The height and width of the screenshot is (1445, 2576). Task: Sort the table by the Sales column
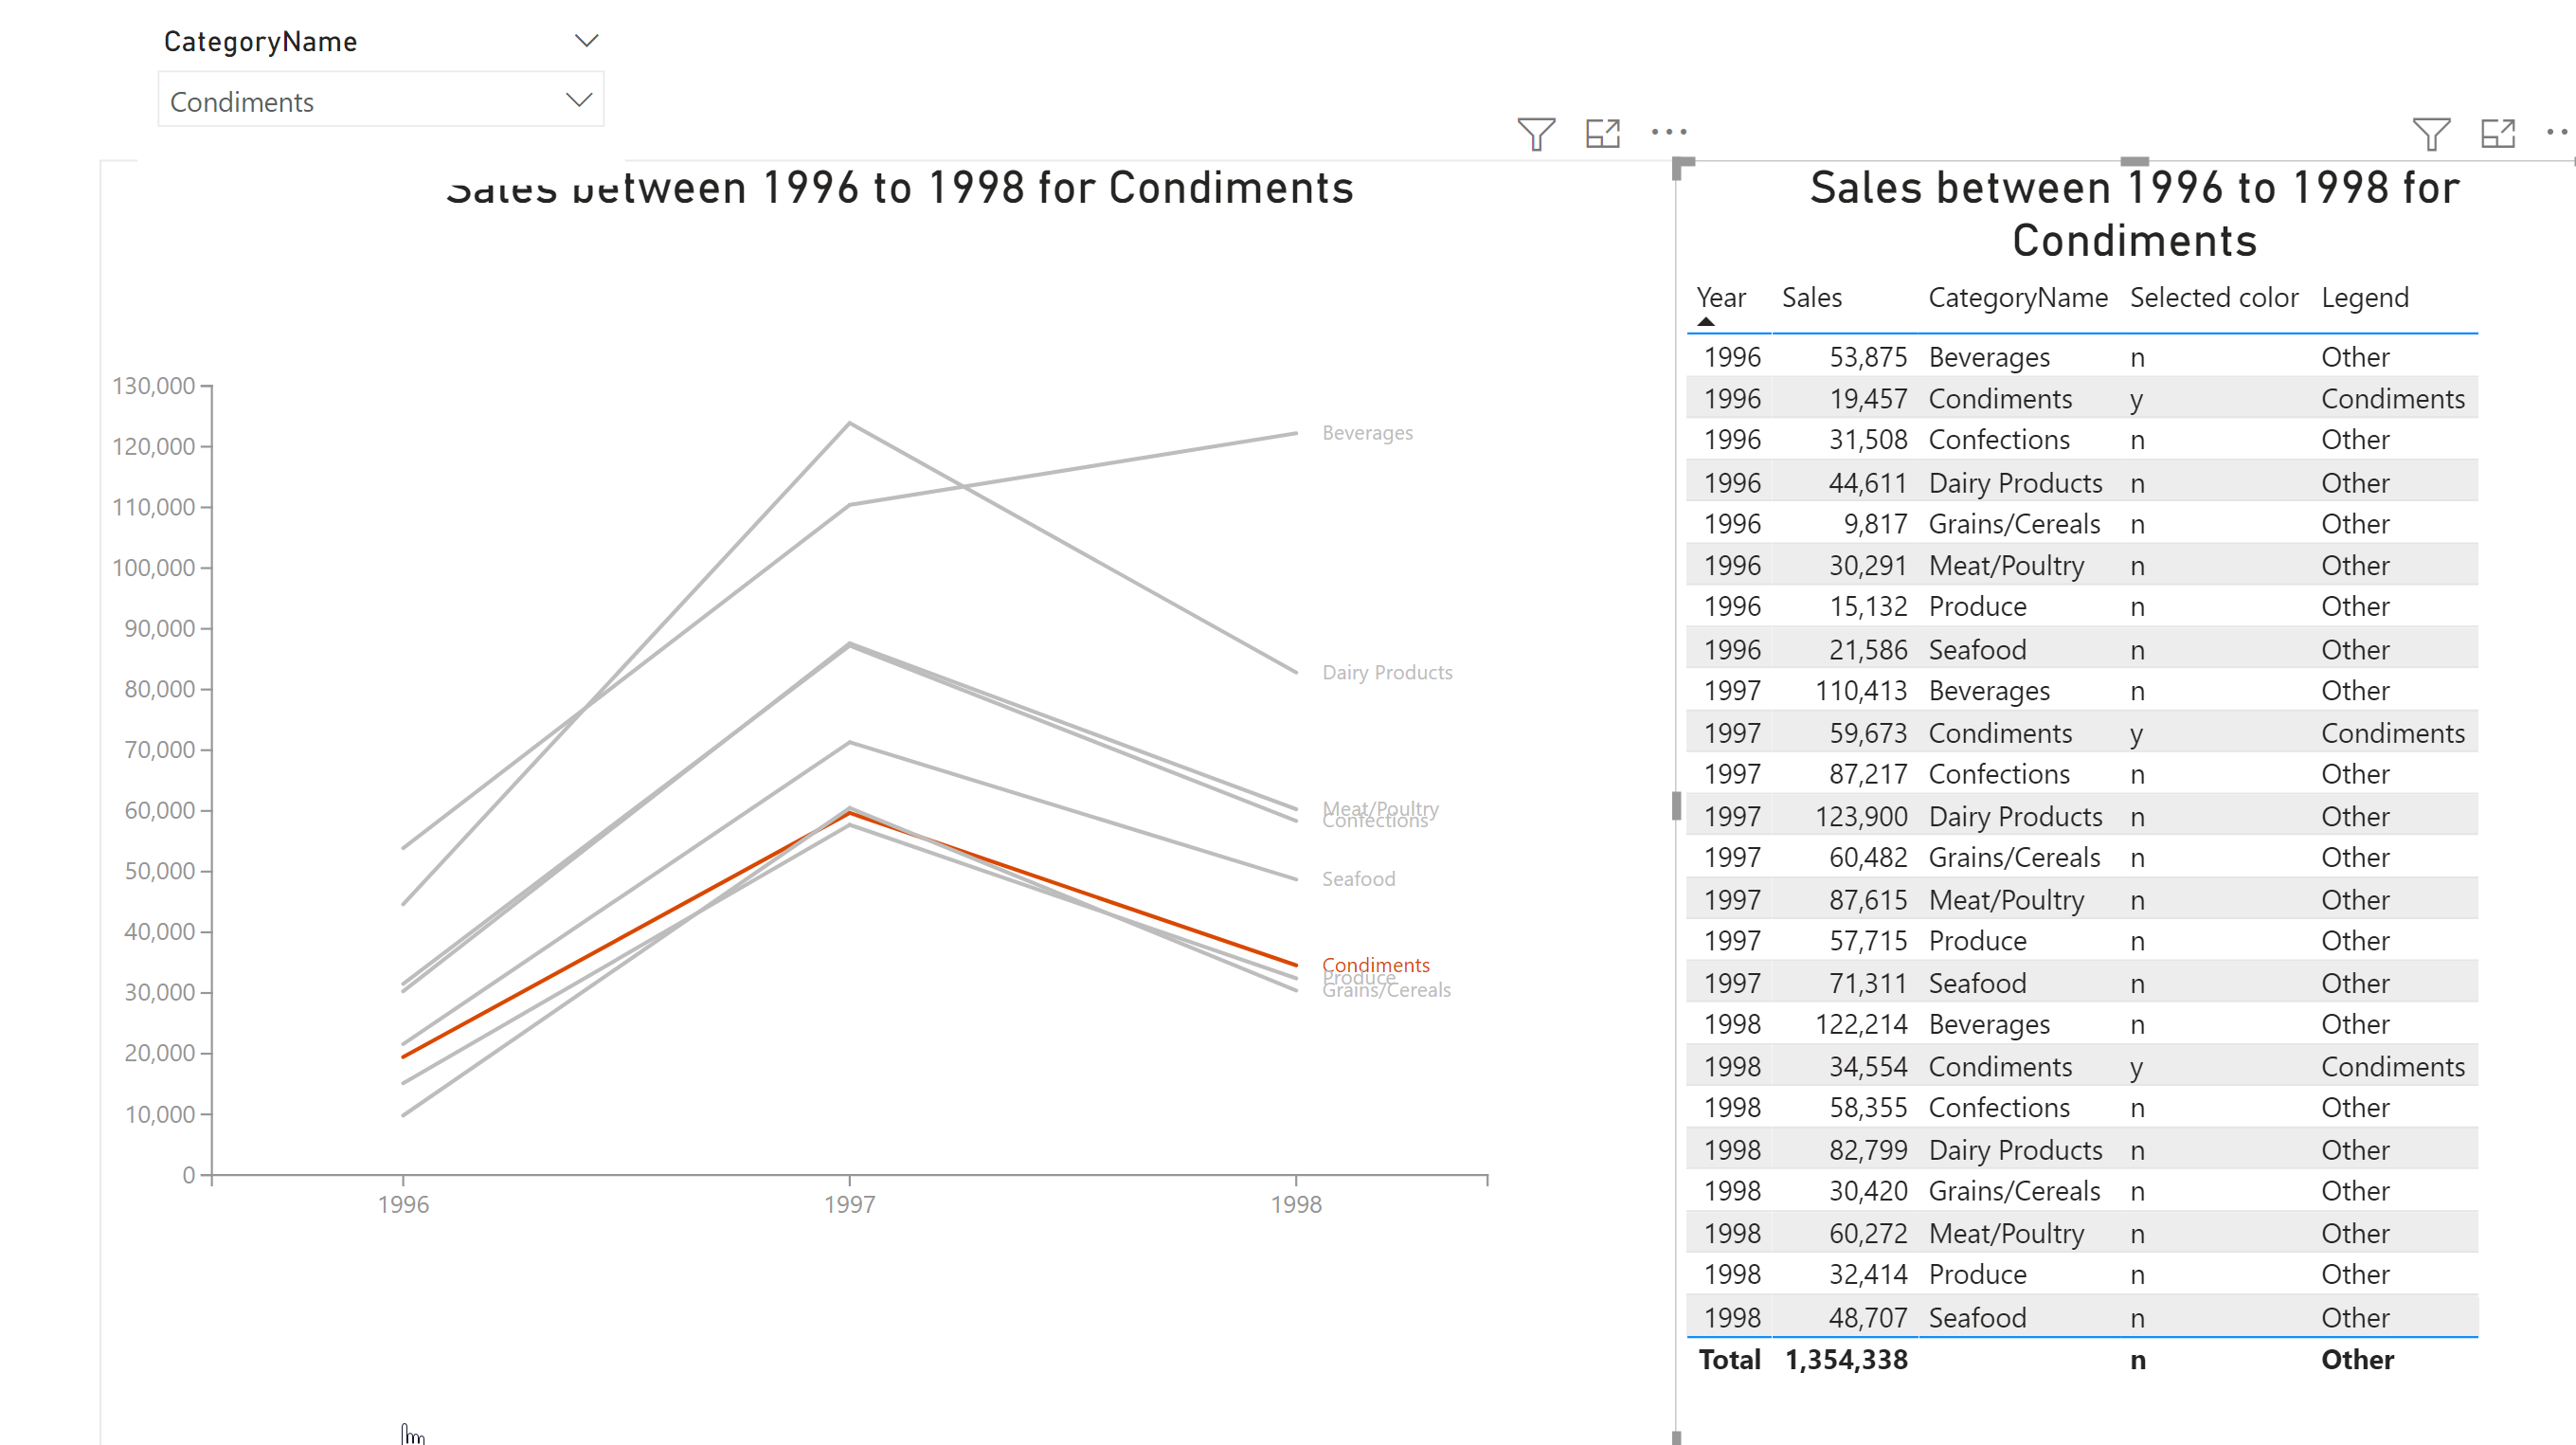(1811, 297)
